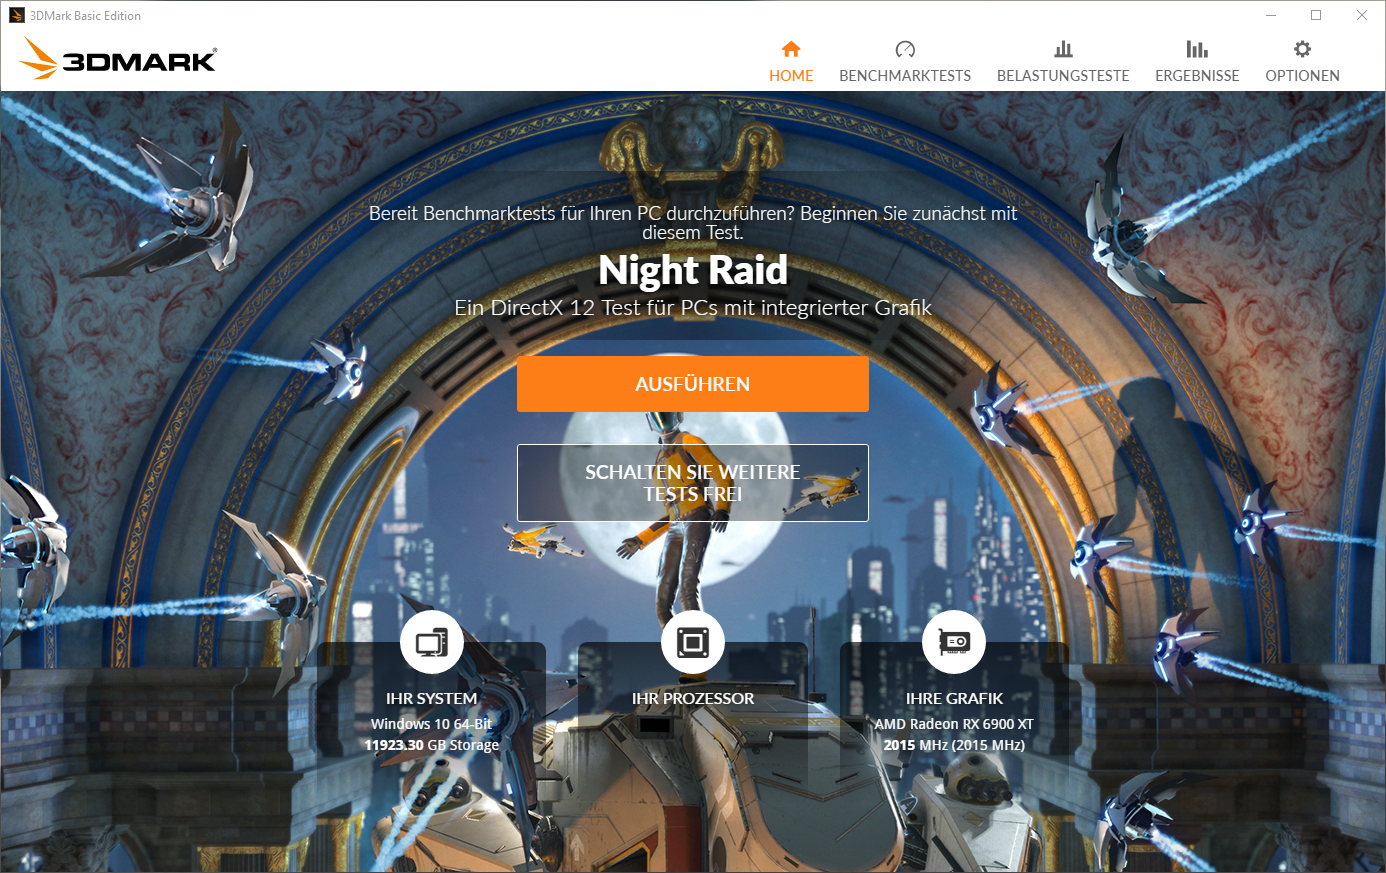Click the Belastungstests bar chart icon
The image size is (1386, 873).
[x=1063, y=49]
